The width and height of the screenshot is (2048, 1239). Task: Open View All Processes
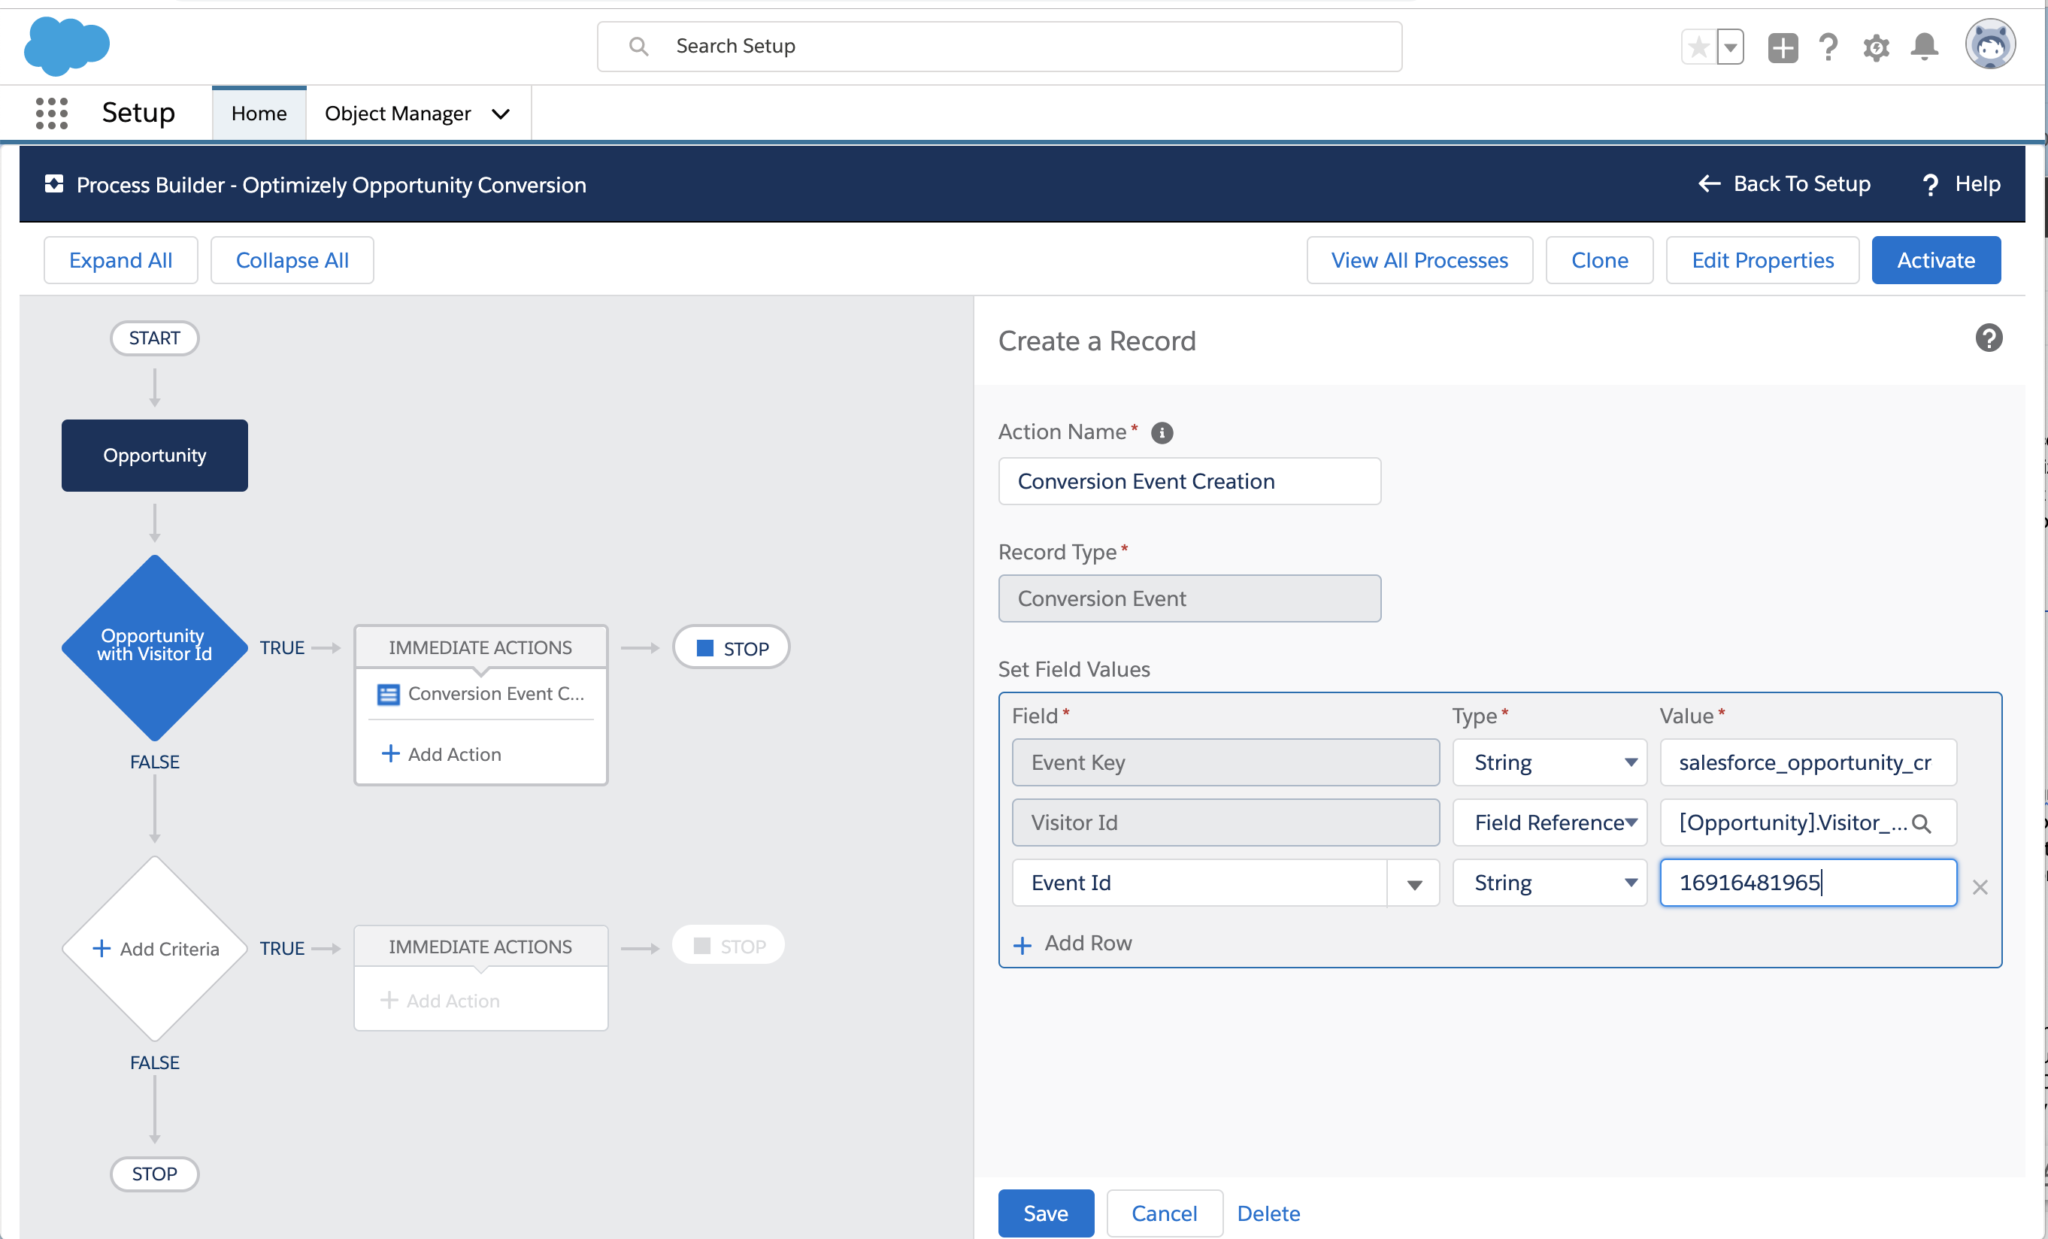tap(1419, 260)
